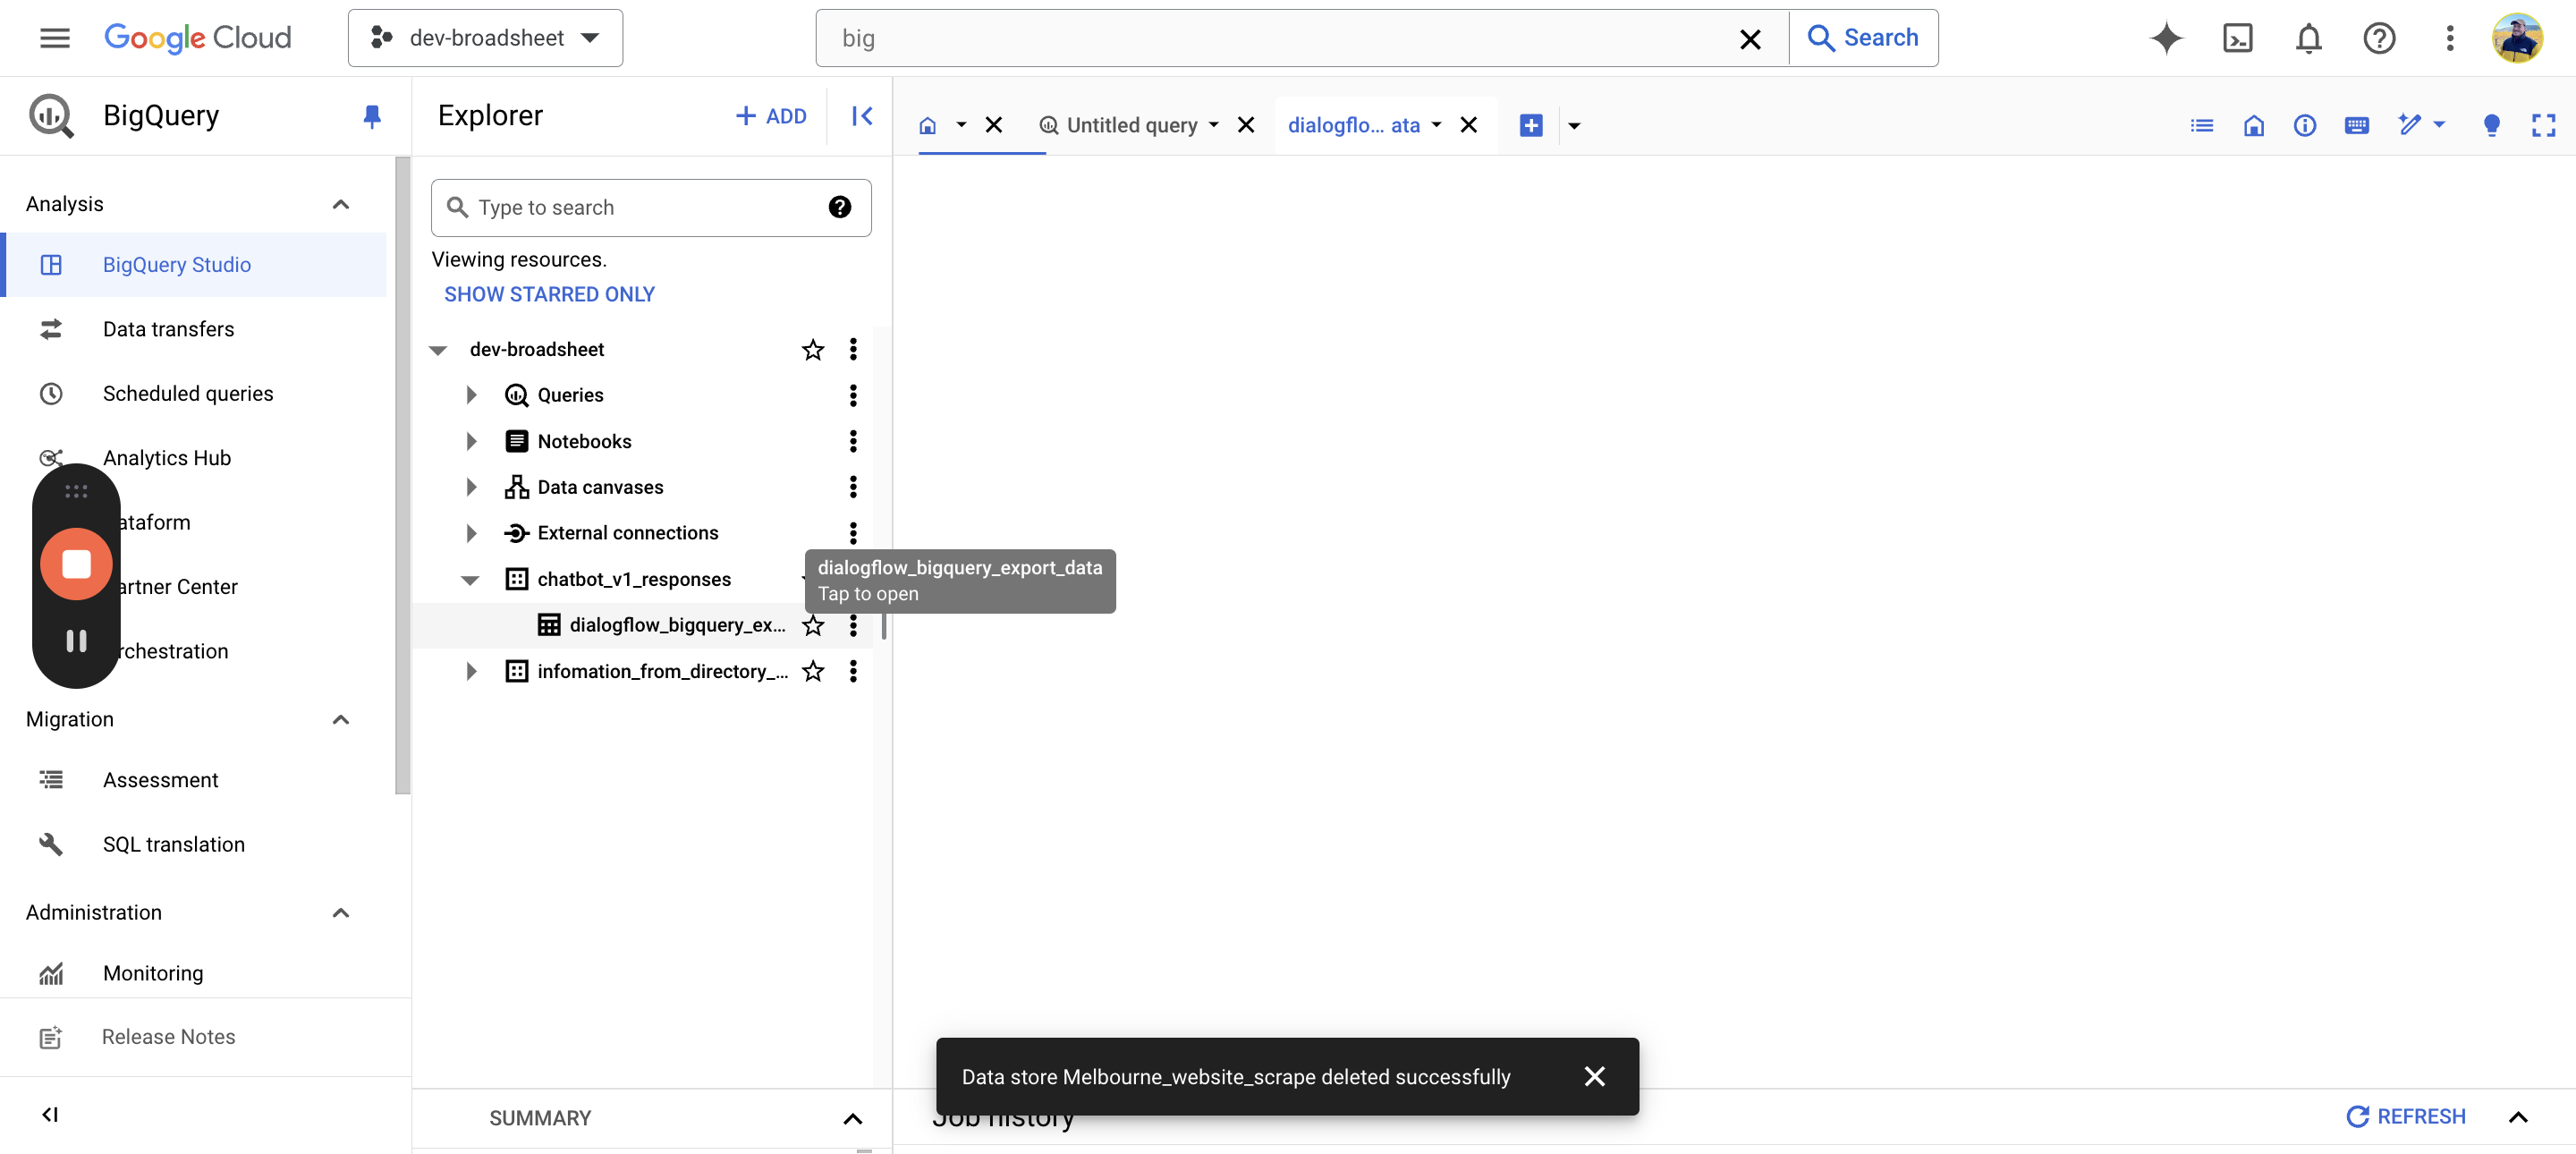Viewport: 2576px width, 1154px height.
Task: Unpin BigQuery from navigation
Action: point(371,116)
